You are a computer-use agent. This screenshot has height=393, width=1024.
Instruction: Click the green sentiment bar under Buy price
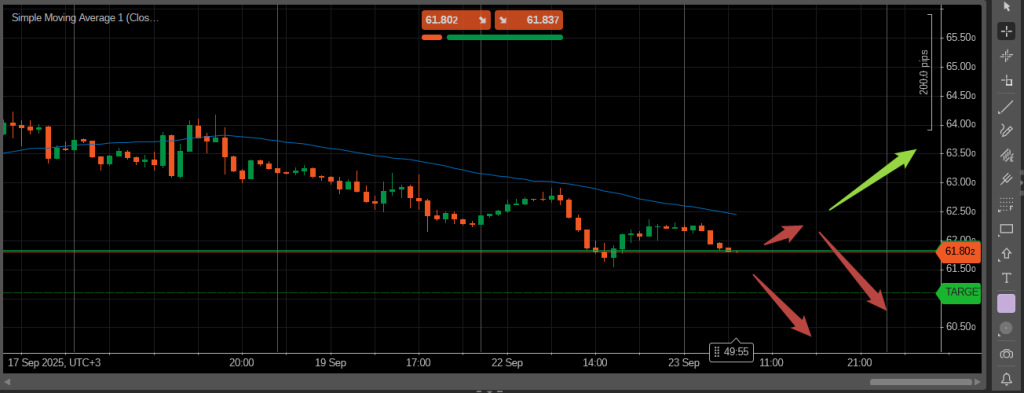click(x=505, y=37)
